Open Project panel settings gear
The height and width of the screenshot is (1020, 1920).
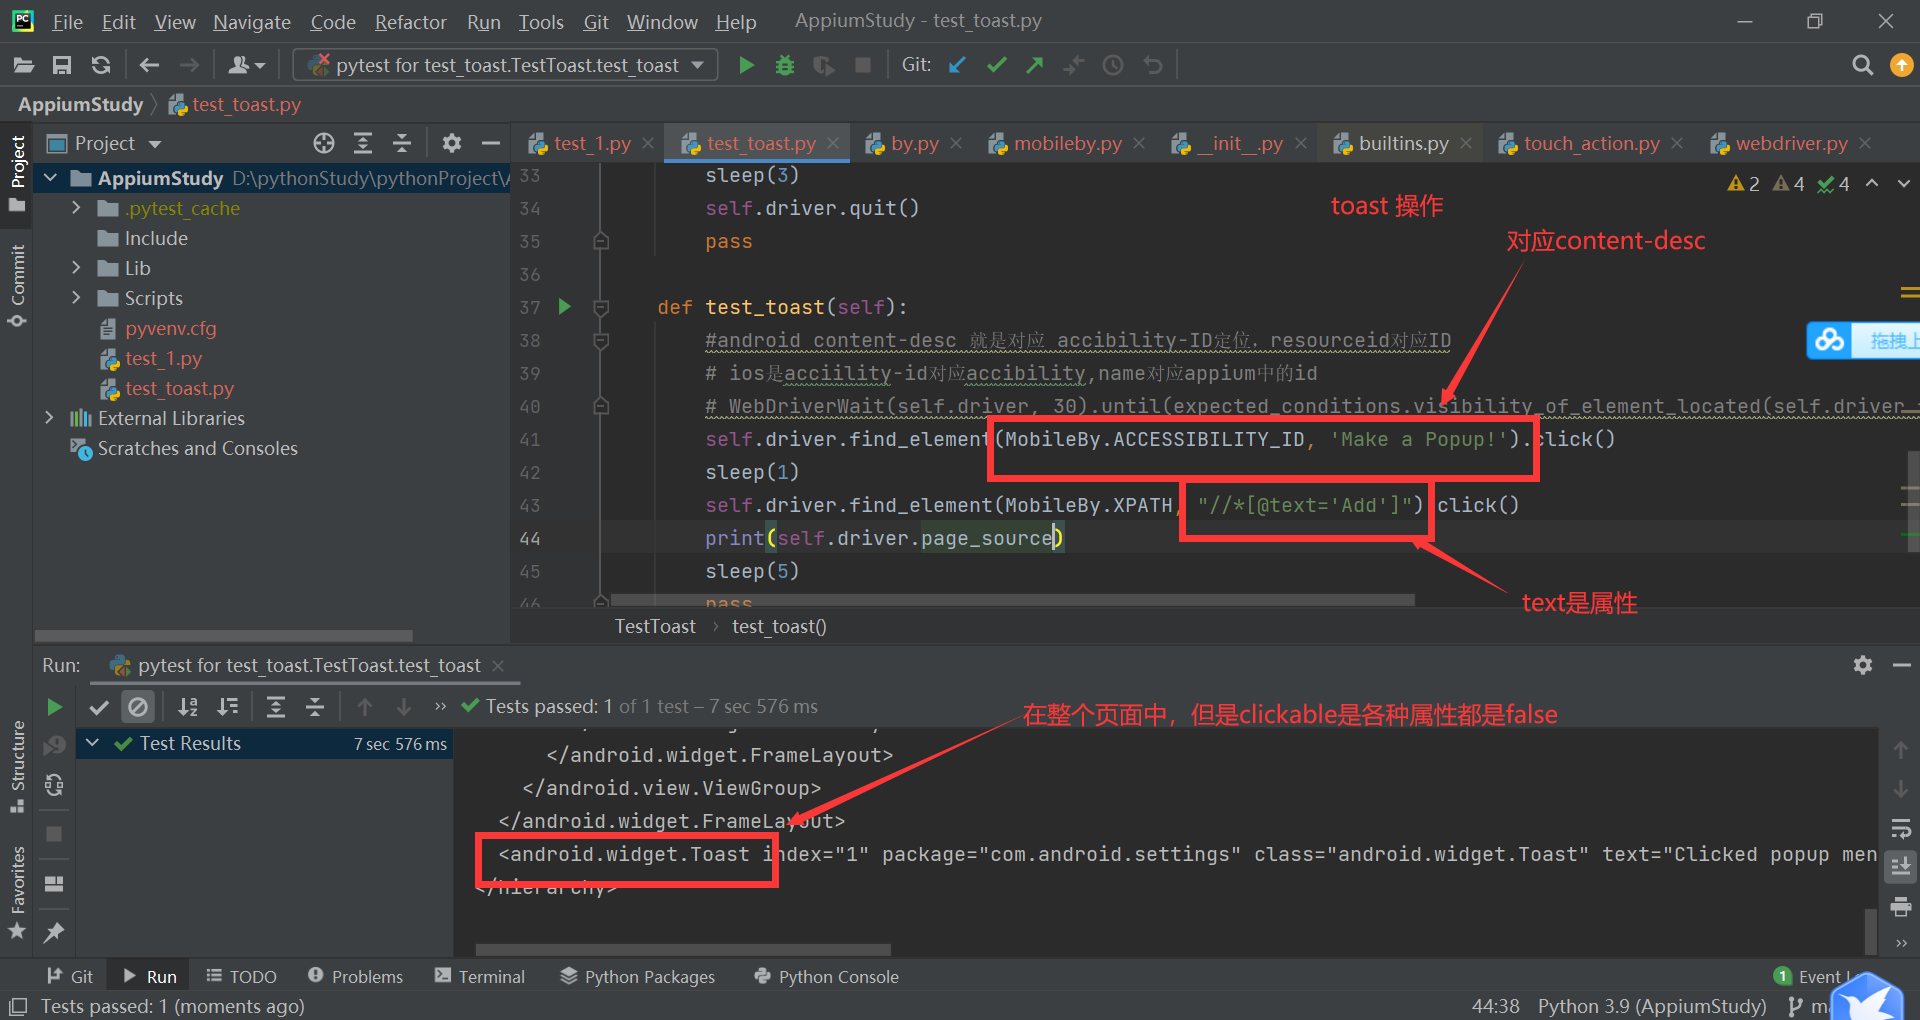452,143
